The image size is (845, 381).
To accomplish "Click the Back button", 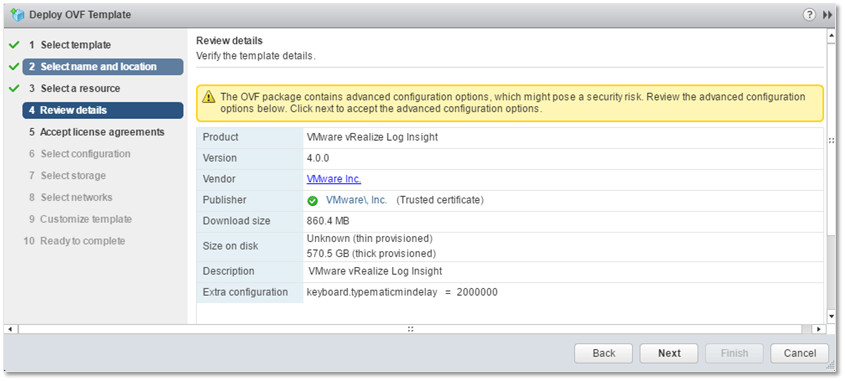I will (x=604, y=354).
